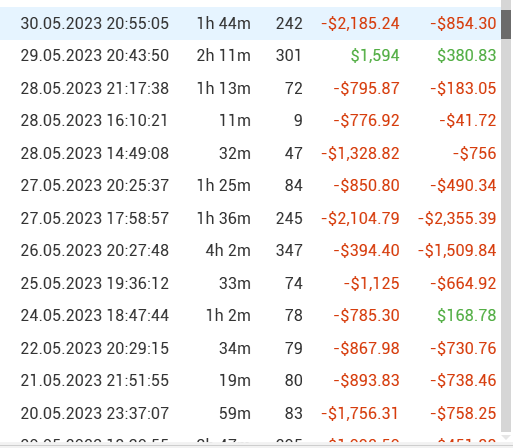Click the green $168.78 value
The height and width of the screenshot is (448, 513).
pyautogui.click(x=467, y=315)
